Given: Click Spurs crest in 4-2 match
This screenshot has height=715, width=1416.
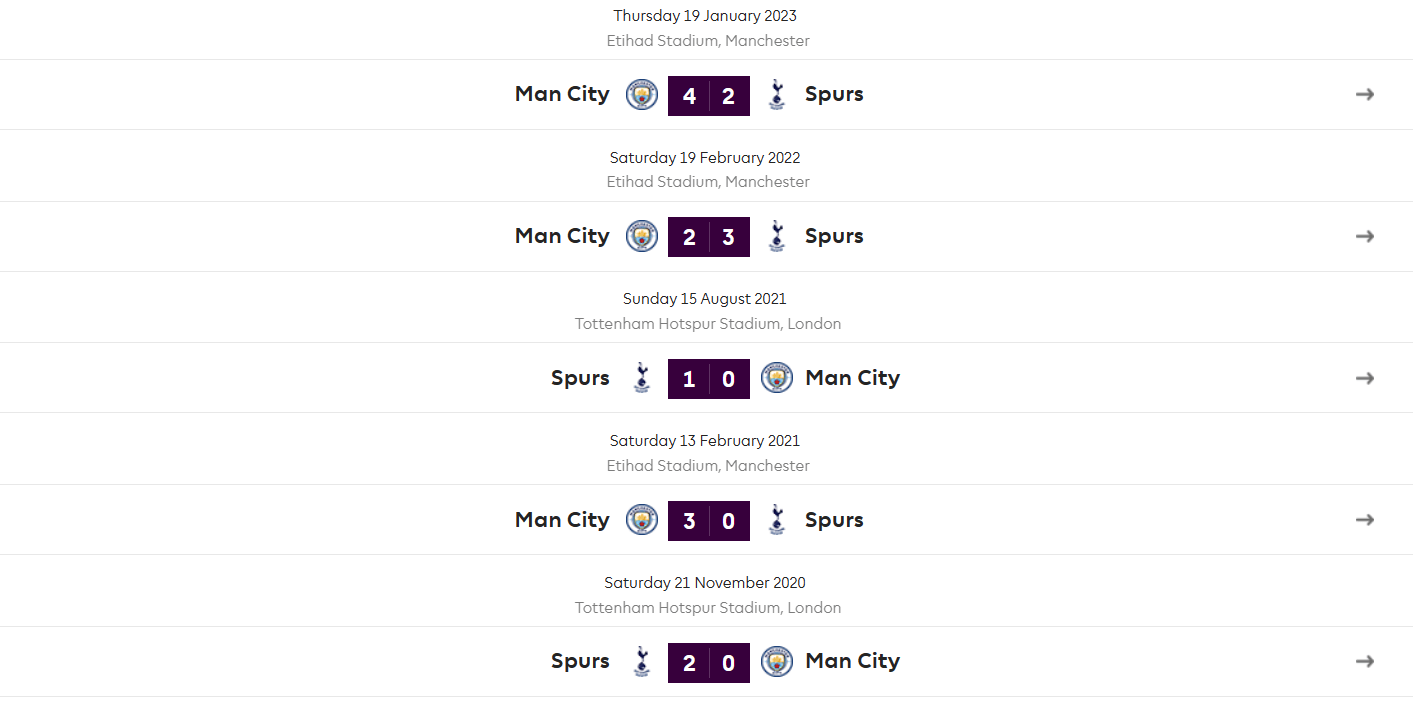Looking at the screenshot, I should tap(777, 95).
